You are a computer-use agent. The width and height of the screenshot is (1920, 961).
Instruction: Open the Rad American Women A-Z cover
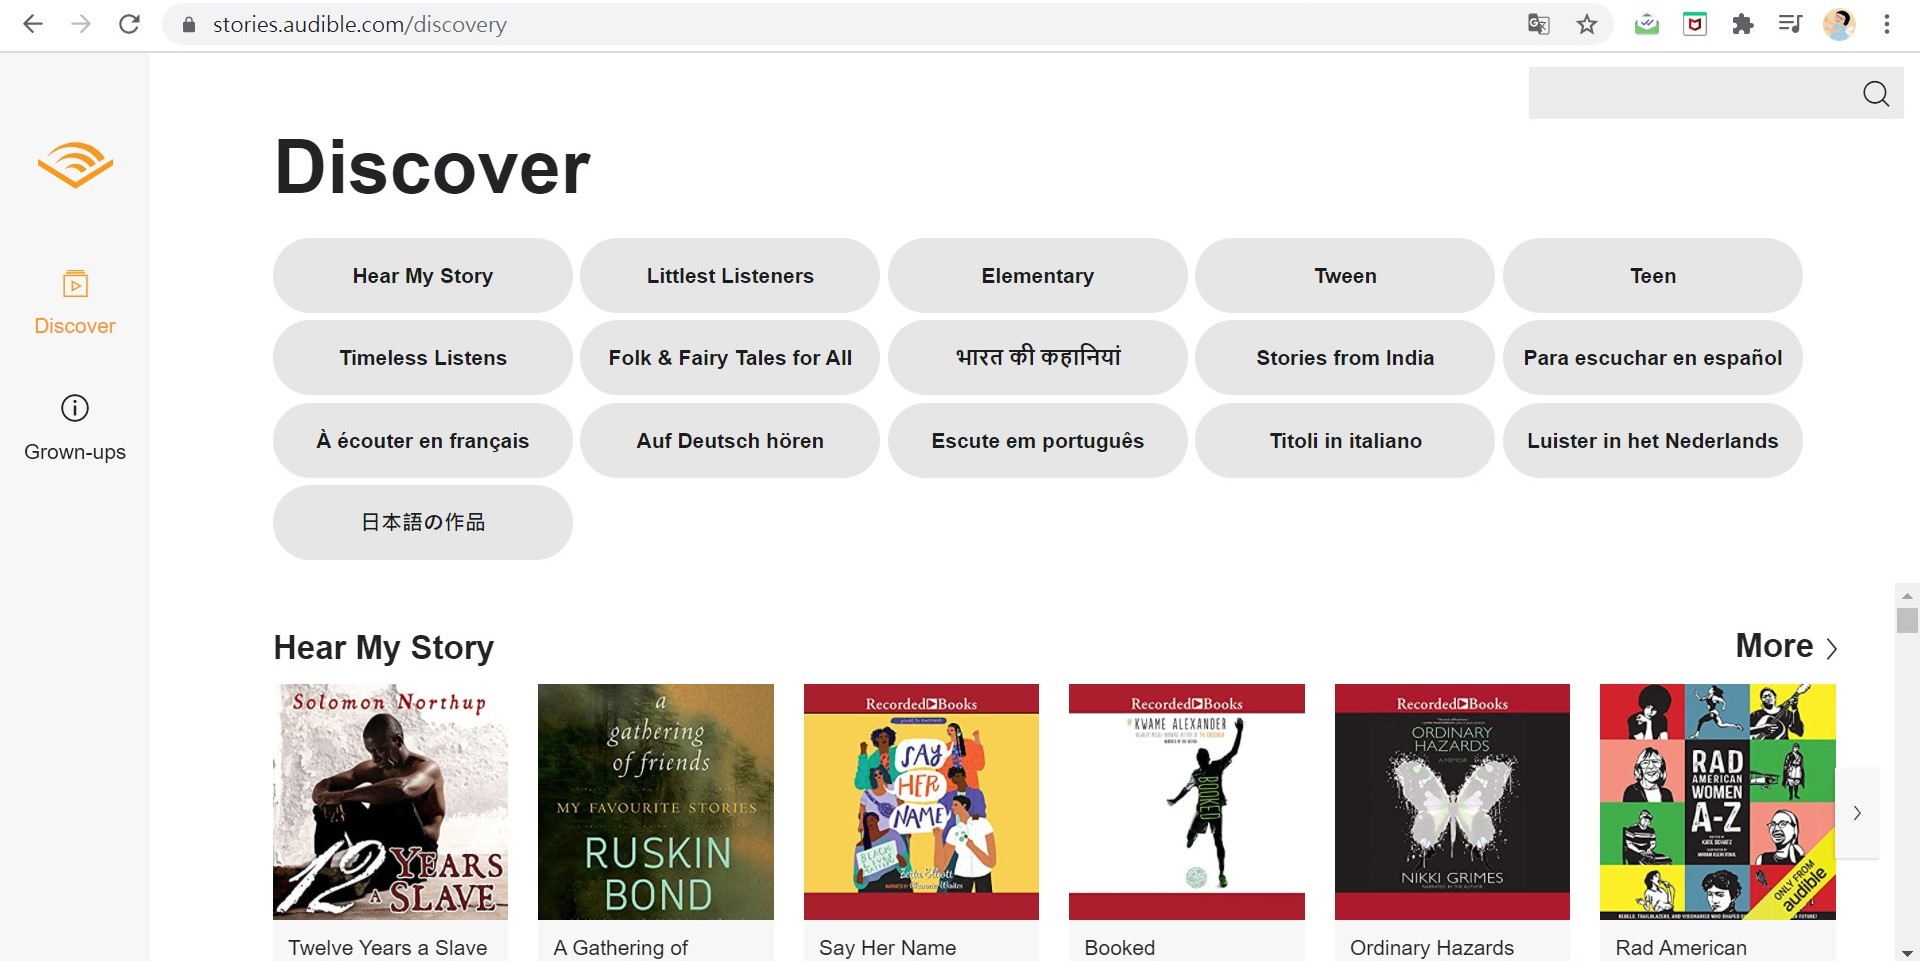(x=1717, y=801)
